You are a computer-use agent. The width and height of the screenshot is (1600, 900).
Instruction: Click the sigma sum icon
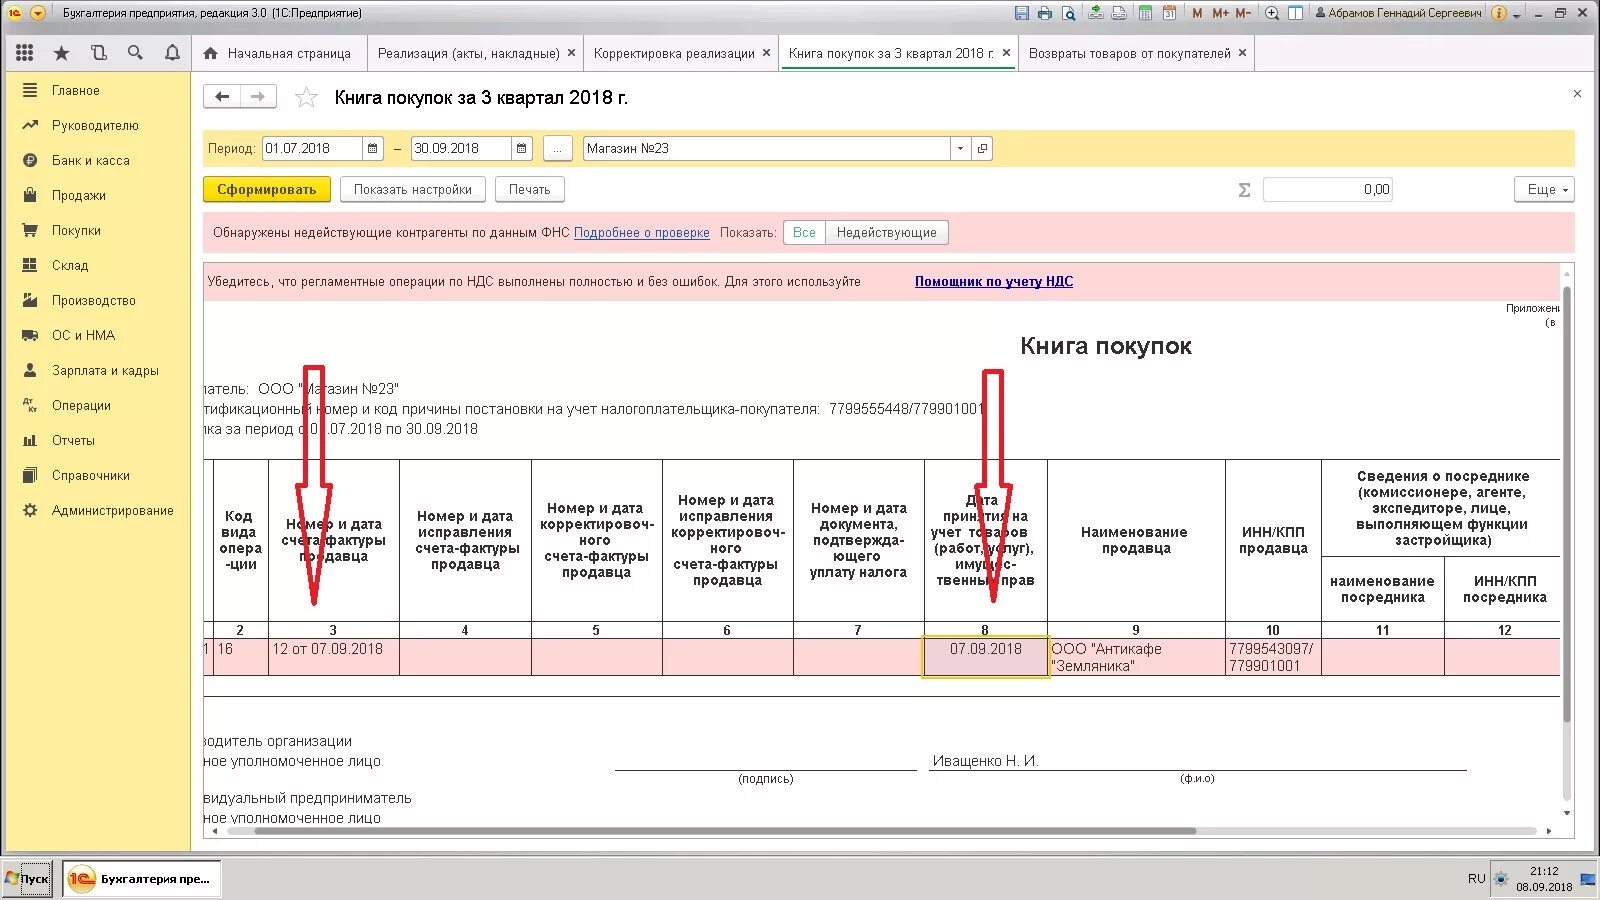click(x=1244, y=190)
